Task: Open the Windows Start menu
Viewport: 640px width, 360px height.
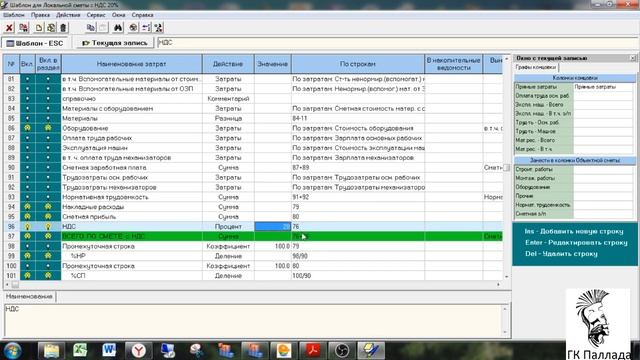Action: point(13,350)
